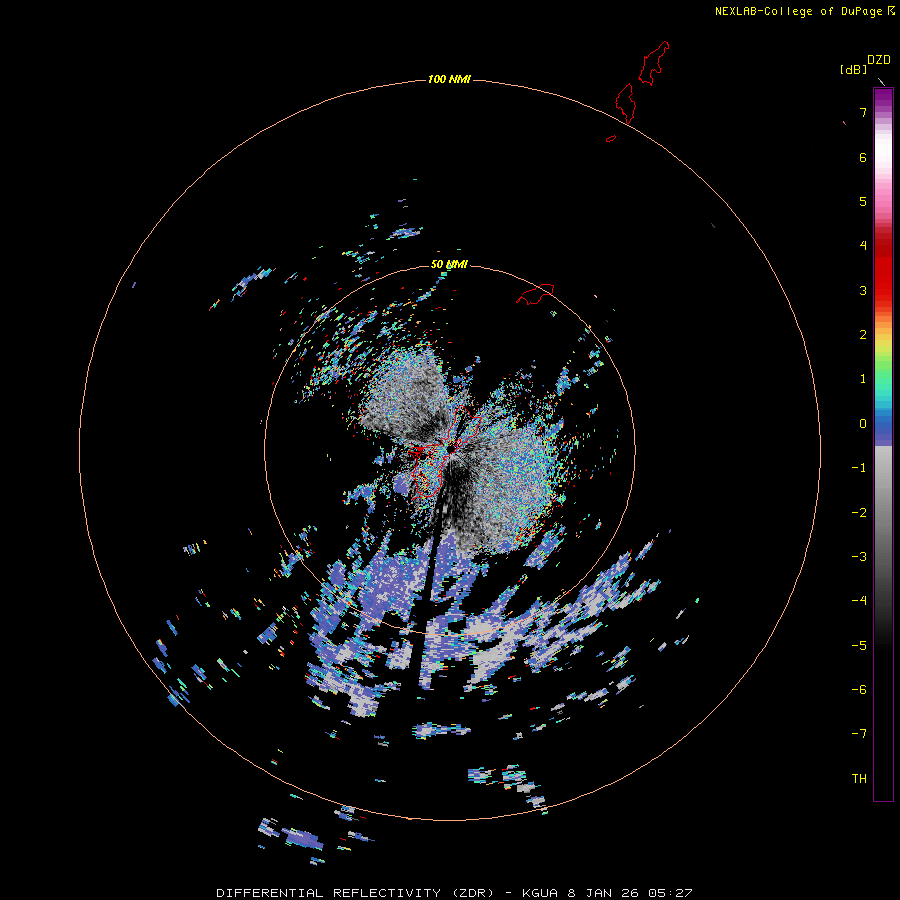Image resolution: width=900 pixels, height=900 pixels.
Task: Click the -5 value on color scale
Action: 859,646
